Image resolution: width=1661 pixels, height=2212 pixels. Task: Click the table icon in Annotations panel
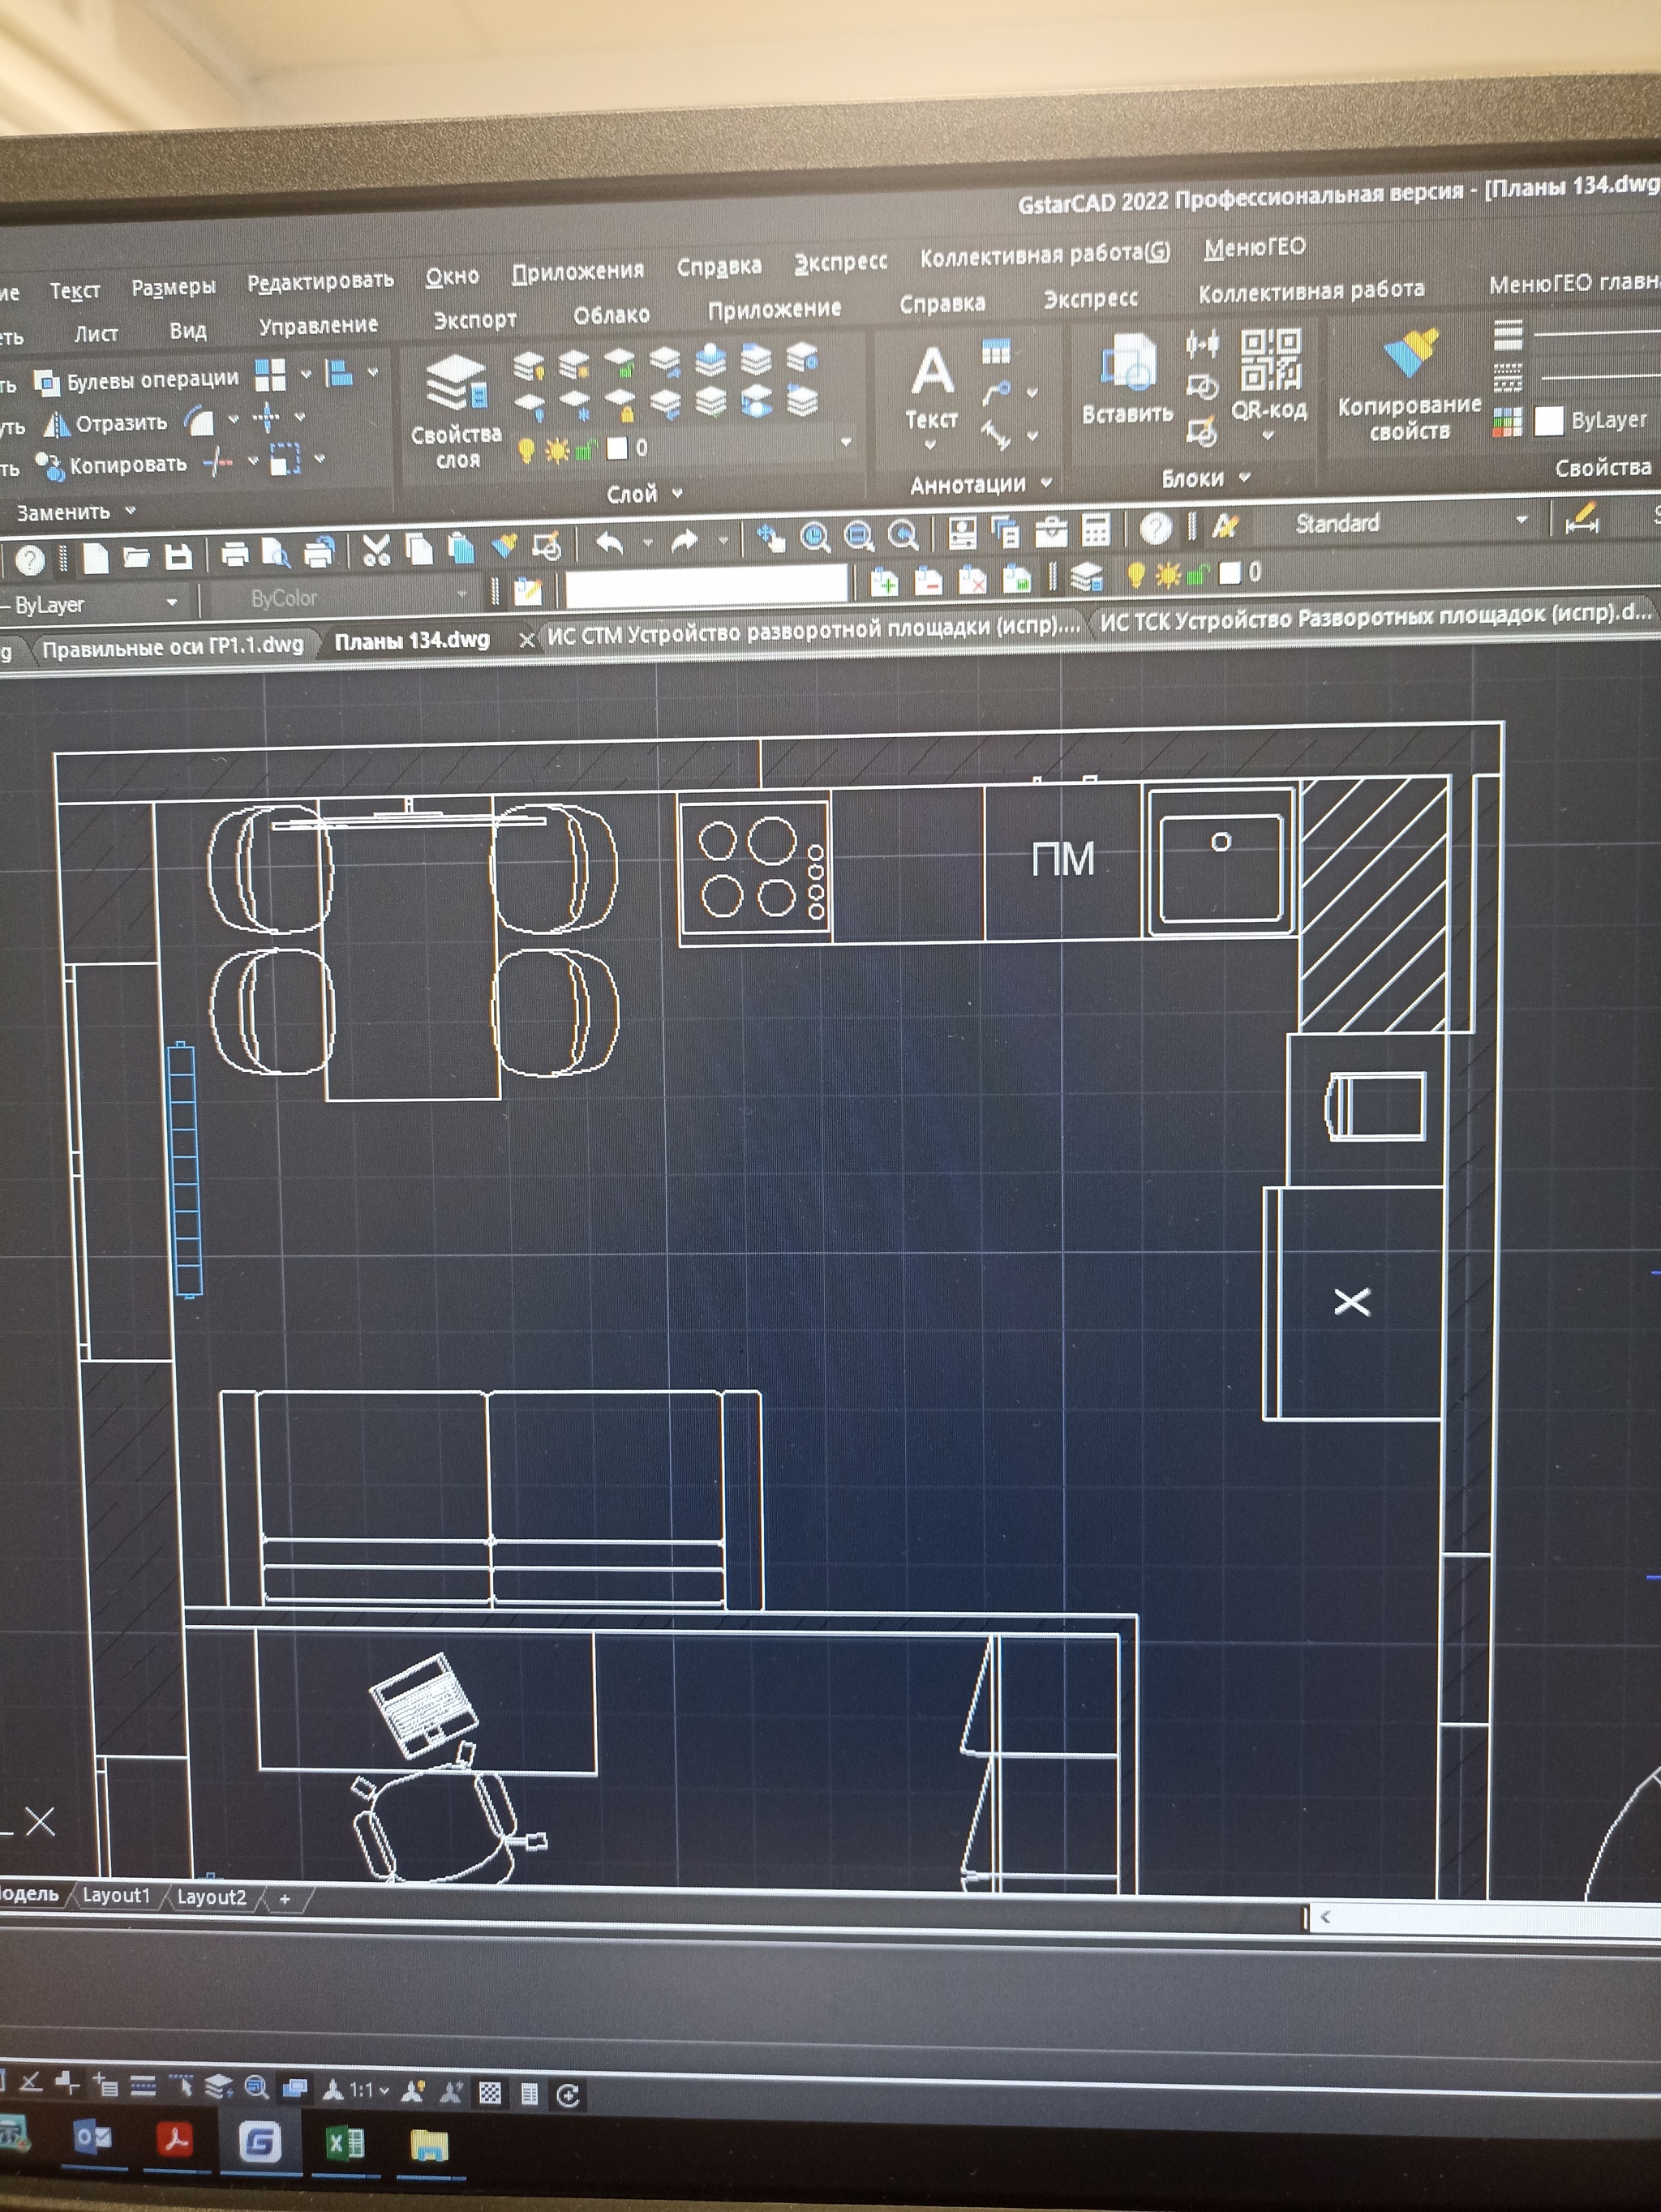pyautogui.click(x=996, y=352)
